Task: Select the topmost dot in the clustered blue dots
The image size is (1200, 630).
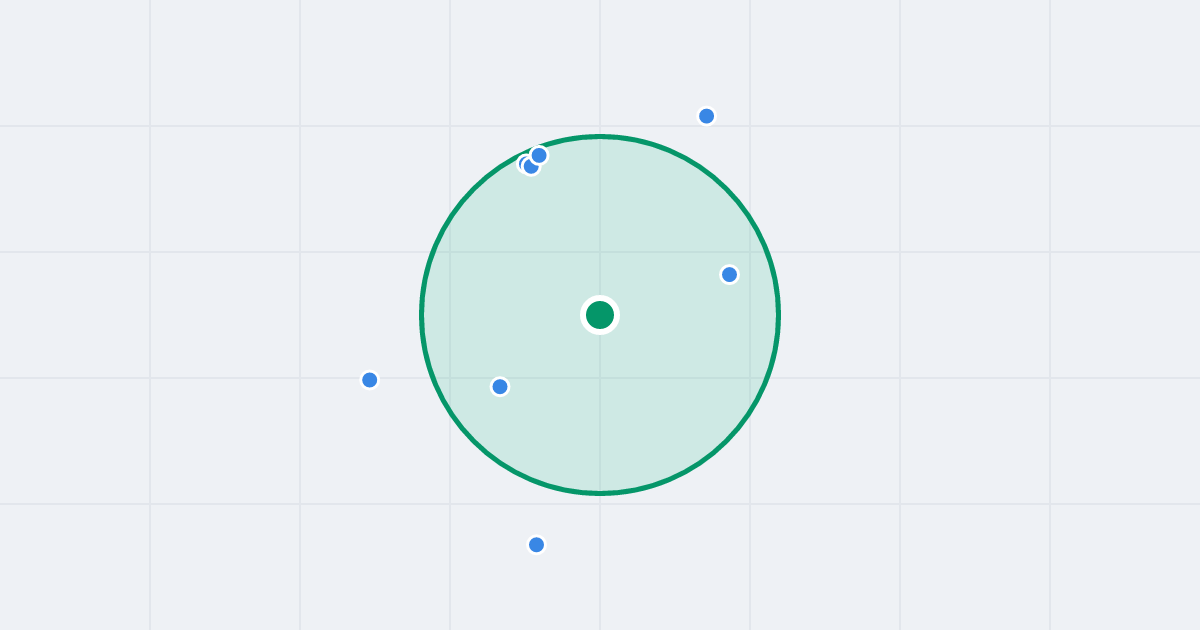Action: pos(539,155)
